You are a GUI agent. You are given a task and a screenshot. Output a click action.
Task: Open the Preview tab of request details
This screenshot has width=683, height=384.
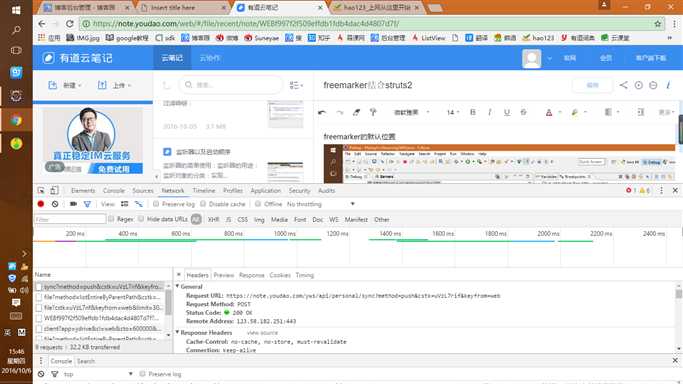[224, 275]
